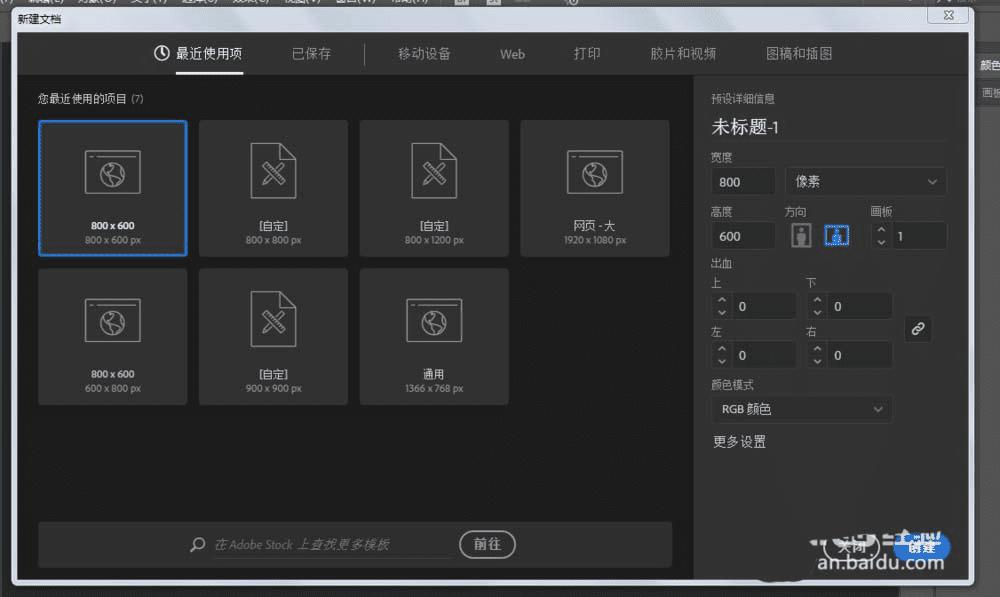Select the 网页-大 1920 x 1080 preset
The height and width of the screenshot is (597, 1000).
point(594,188)
